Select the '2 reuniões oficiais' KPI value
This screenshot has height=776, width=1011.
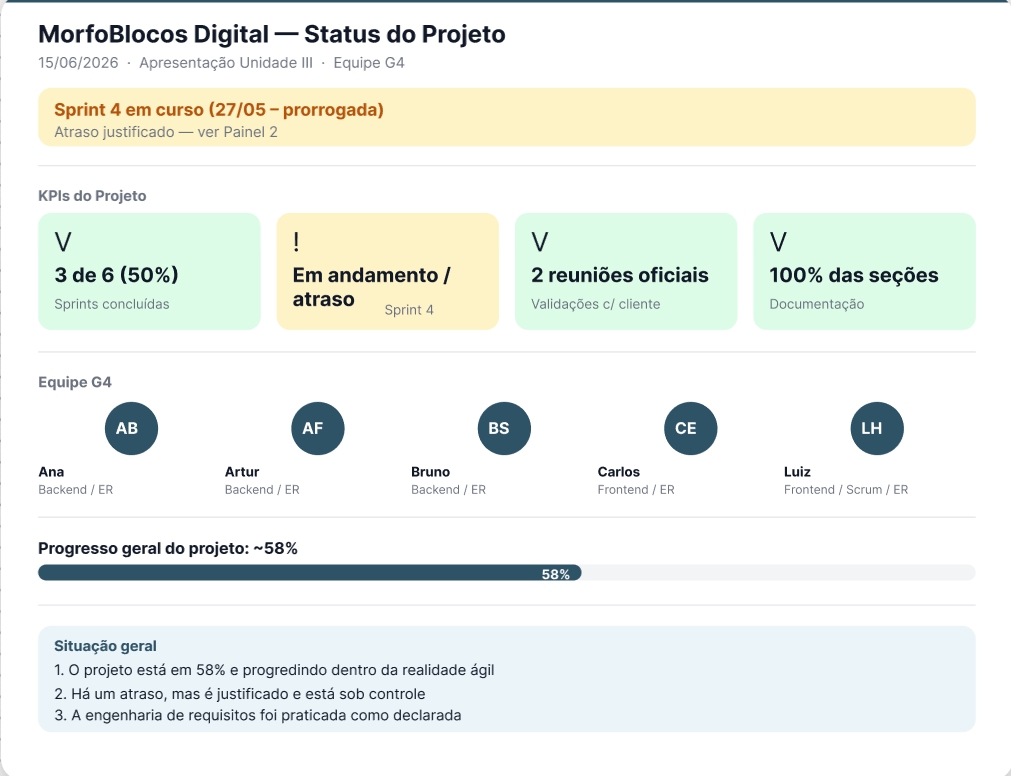[620, 275]
